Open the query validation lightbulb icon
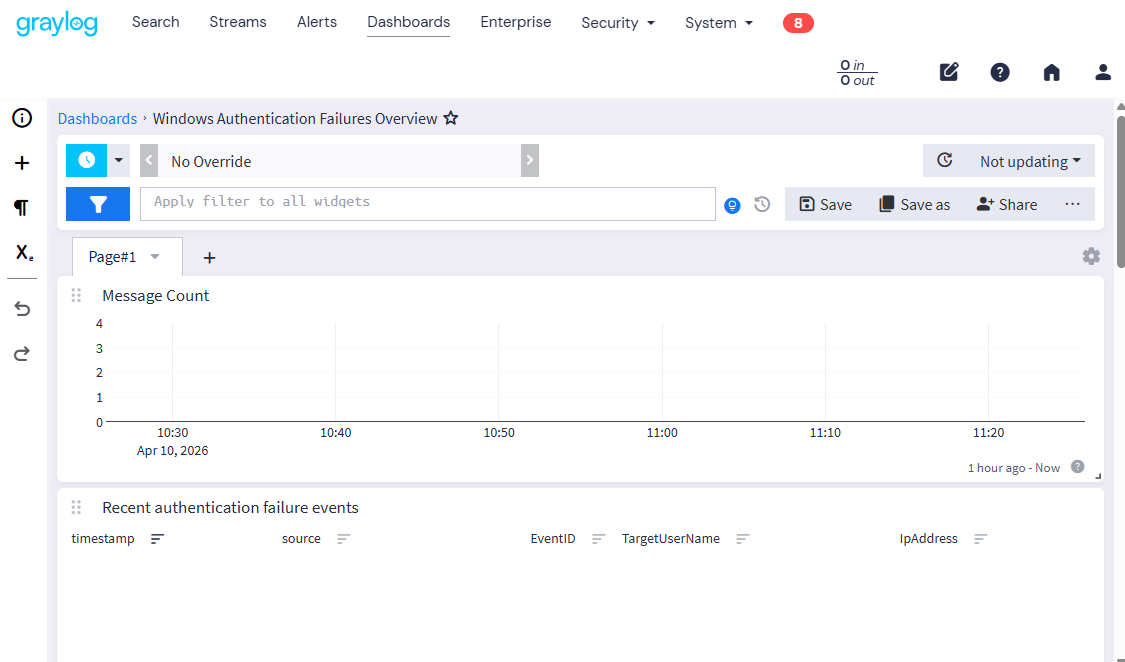Image resolution: width=1125 pixels, height=662 pixels. tap(732, 206)
